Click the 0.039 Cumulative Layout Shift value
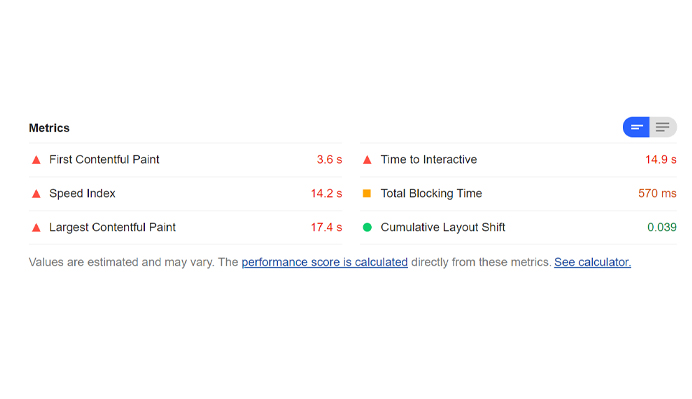This screenshot has width=692, height=399. (x=662, y=227)
